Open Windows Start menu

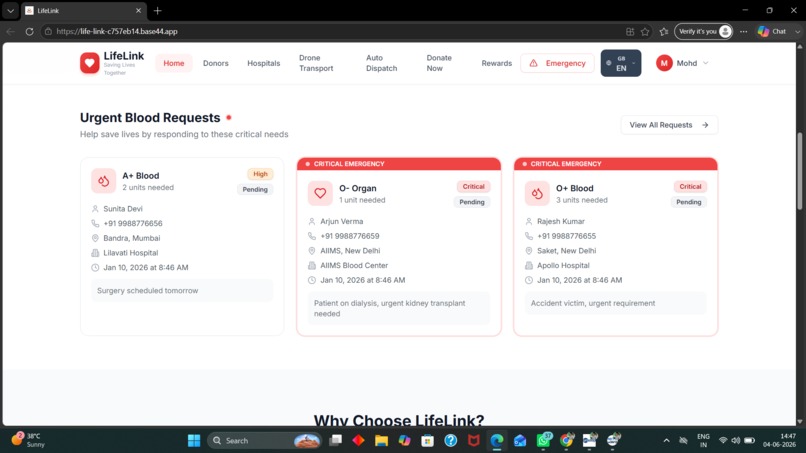pos(194,441)
